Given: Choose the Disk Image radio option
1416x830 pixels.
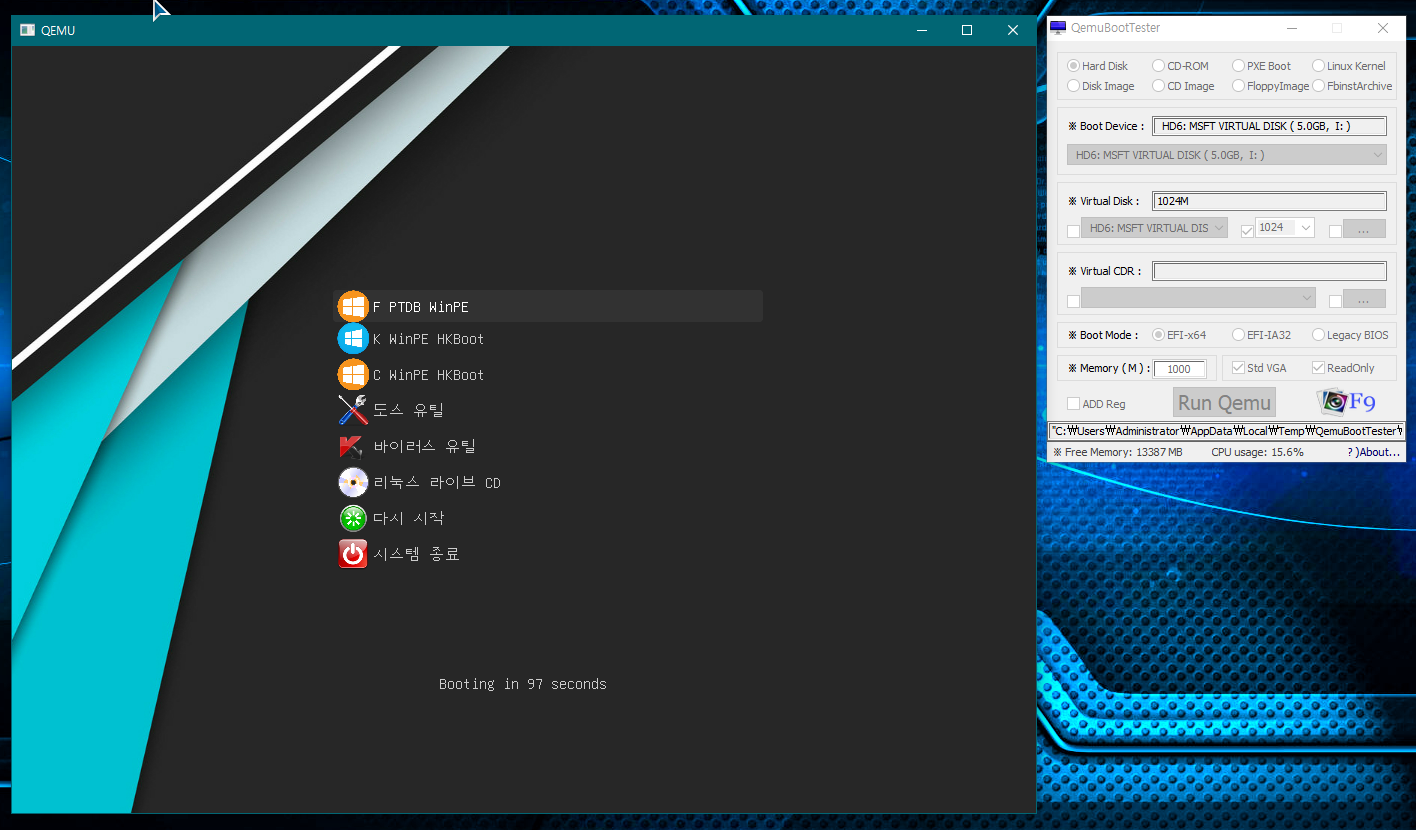Looking at the screenshot, I should click(x=1074, y=86).
